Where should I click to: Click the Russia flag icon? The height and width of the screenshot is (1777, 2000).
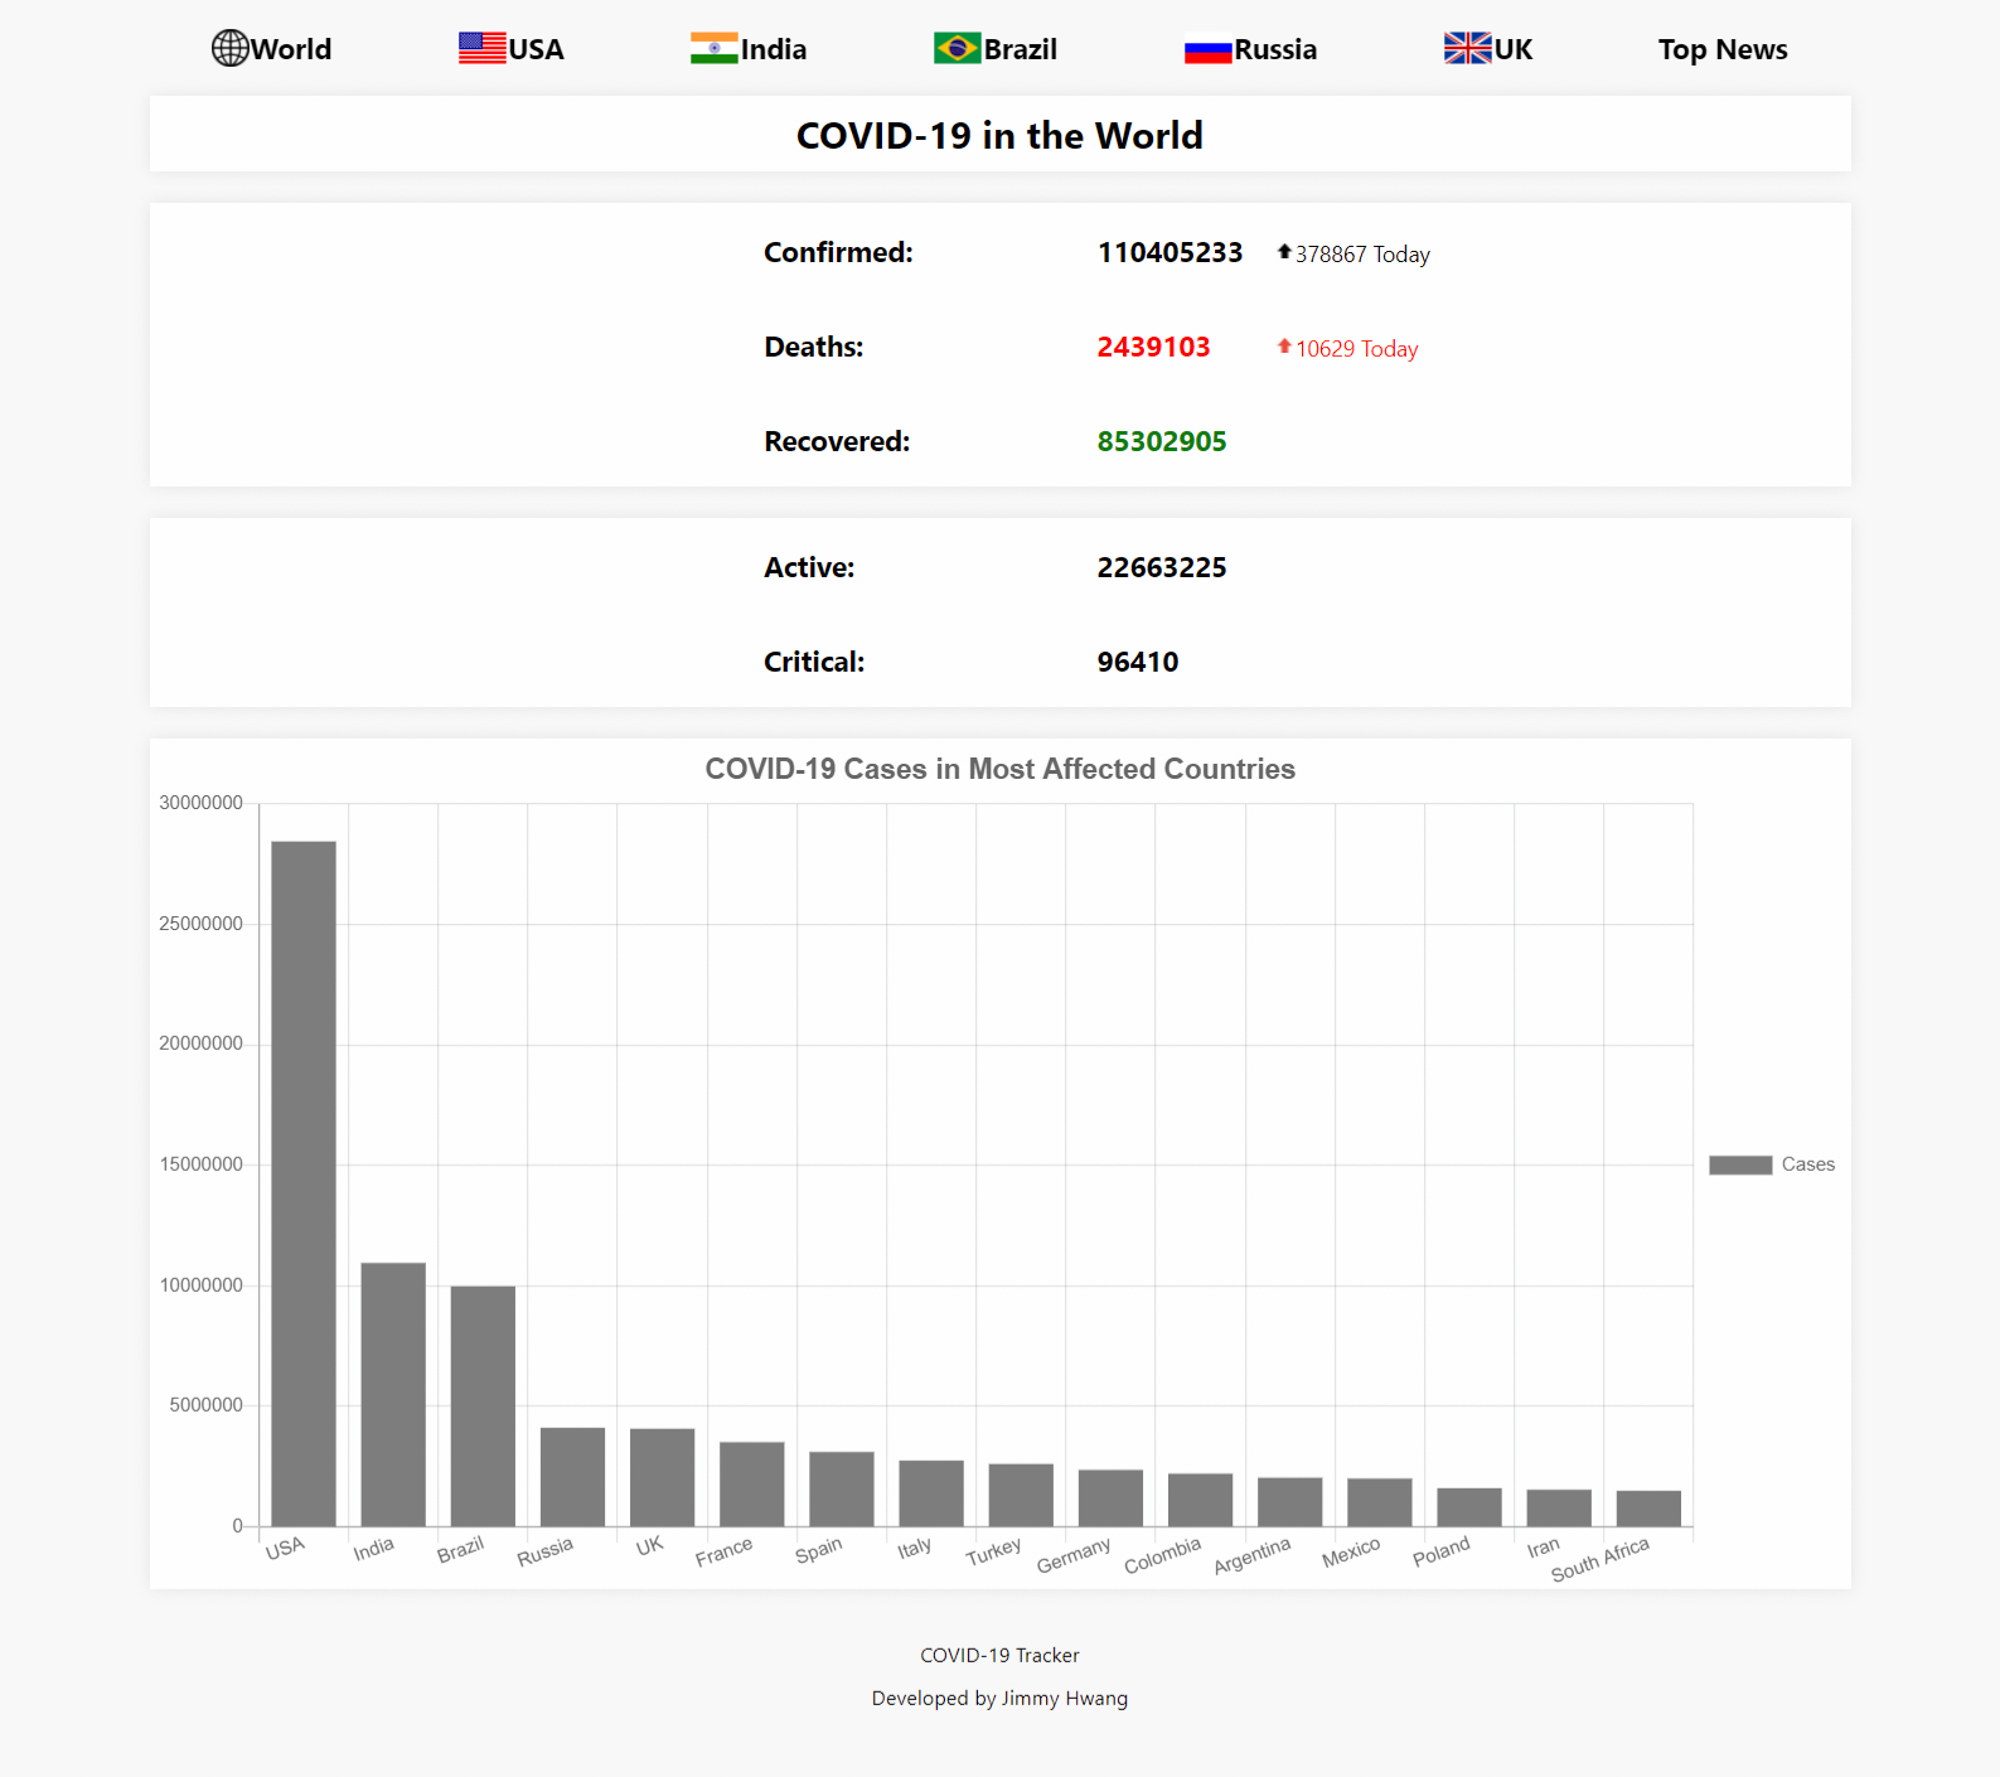(x=1208, y=49)
